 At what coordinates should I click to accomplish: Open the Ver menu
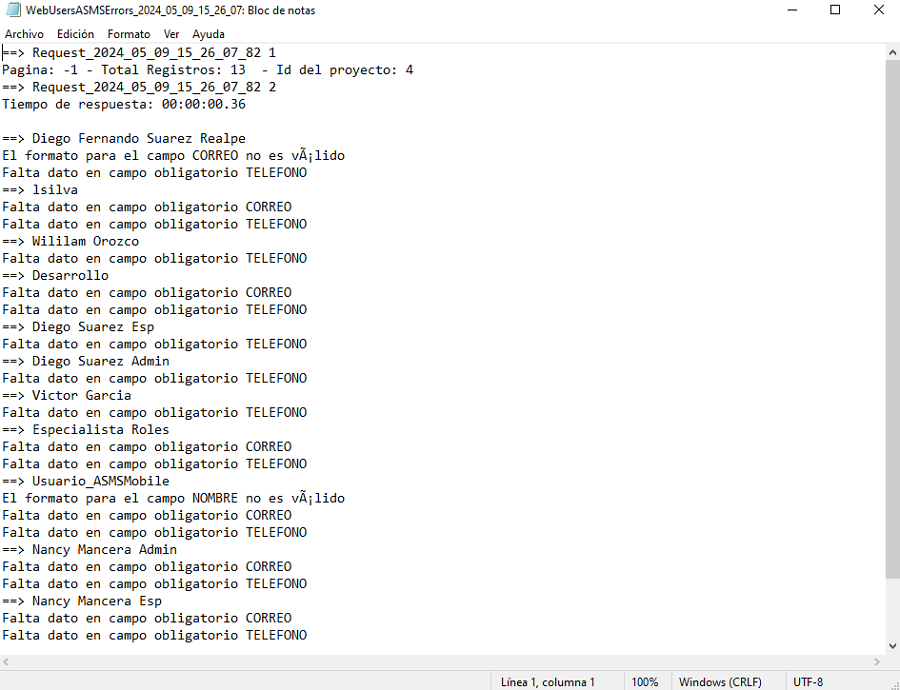point(171,34)
